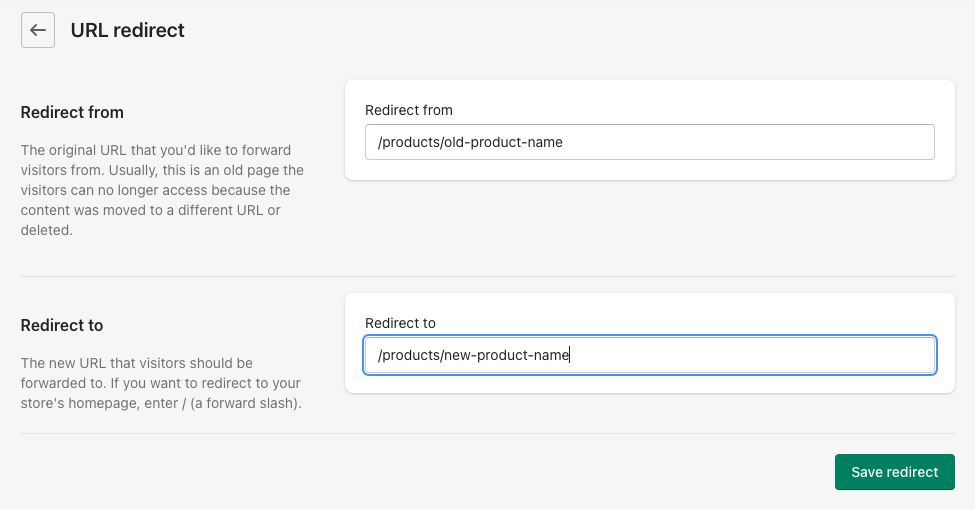Click the back arrow icon
Image resolution: width=975 pixels, height=509 pixels.
coord(37,30)
